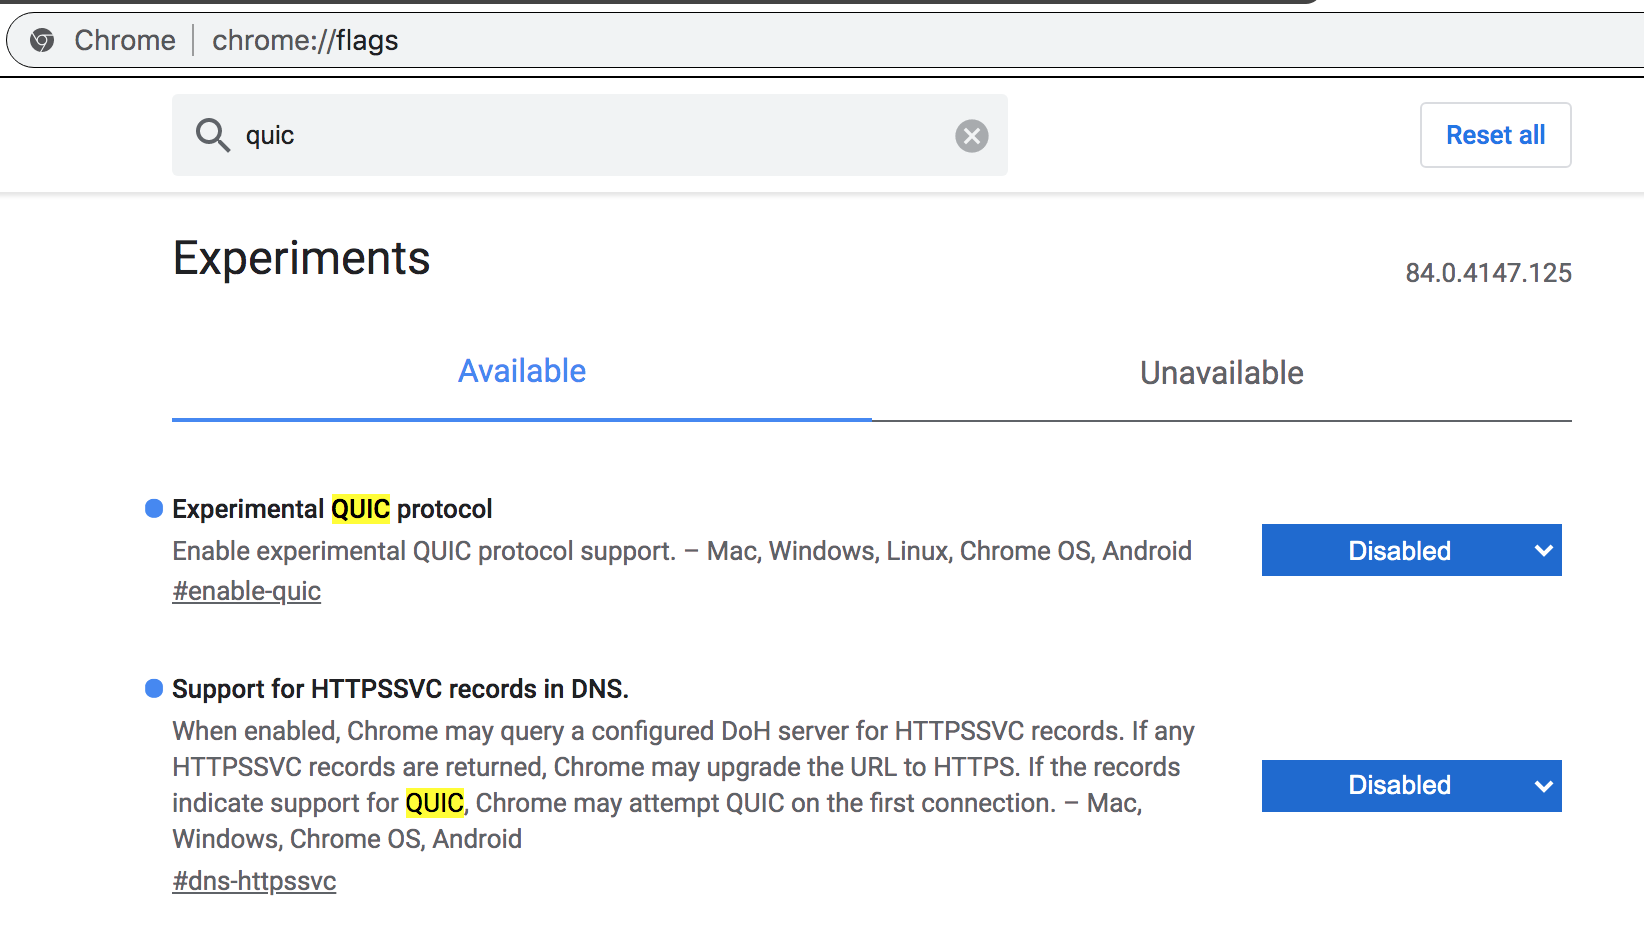Open the #enable-quic anchor link
The image size is (1644, 944).
246,591
